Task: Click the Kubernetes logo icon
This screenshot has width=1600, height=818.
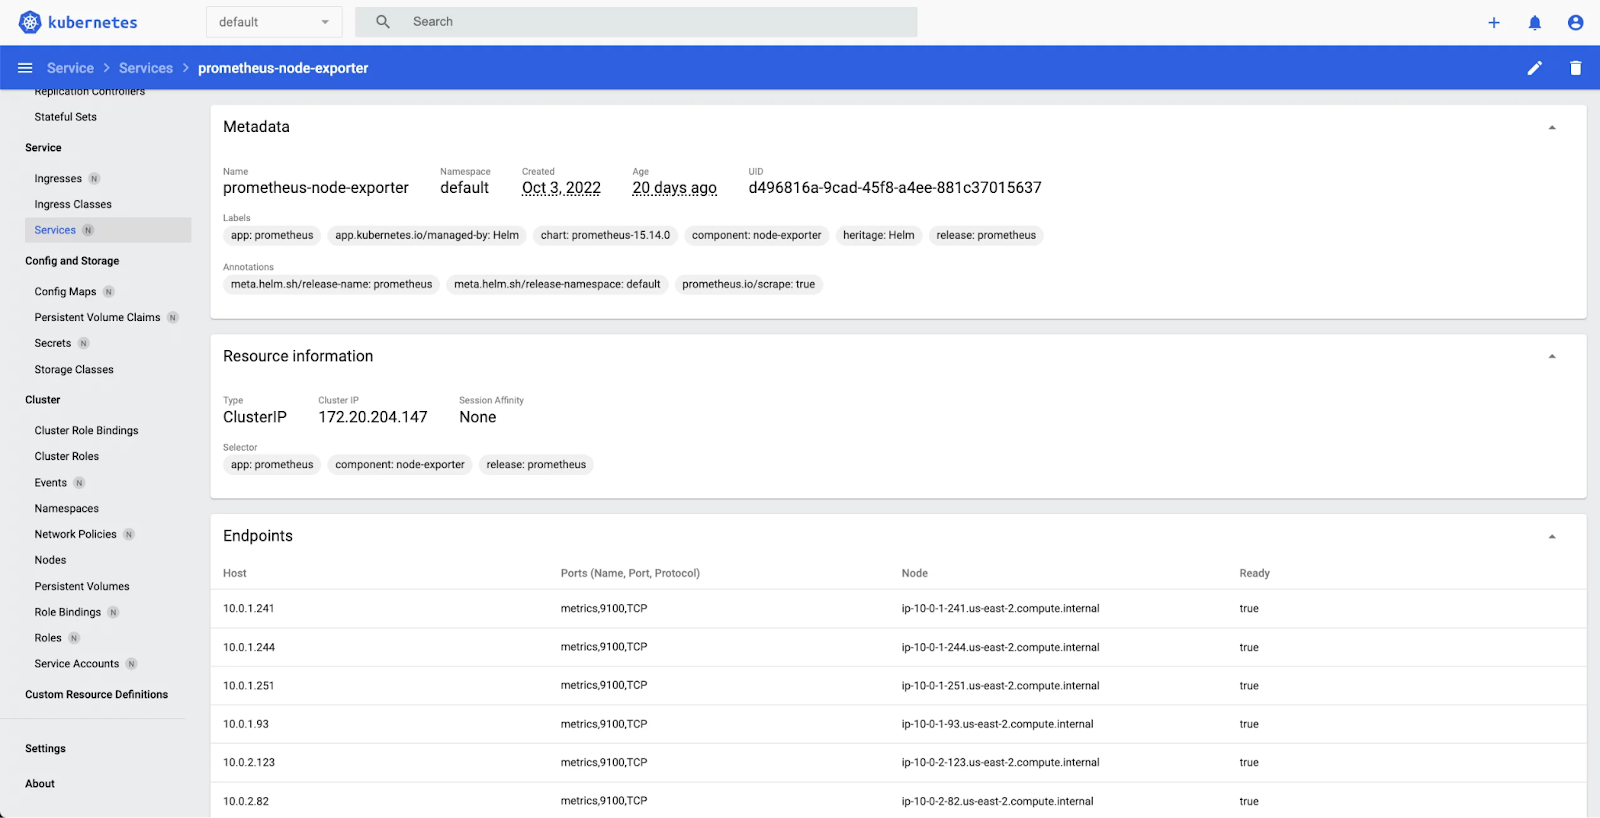Action: 30,22
